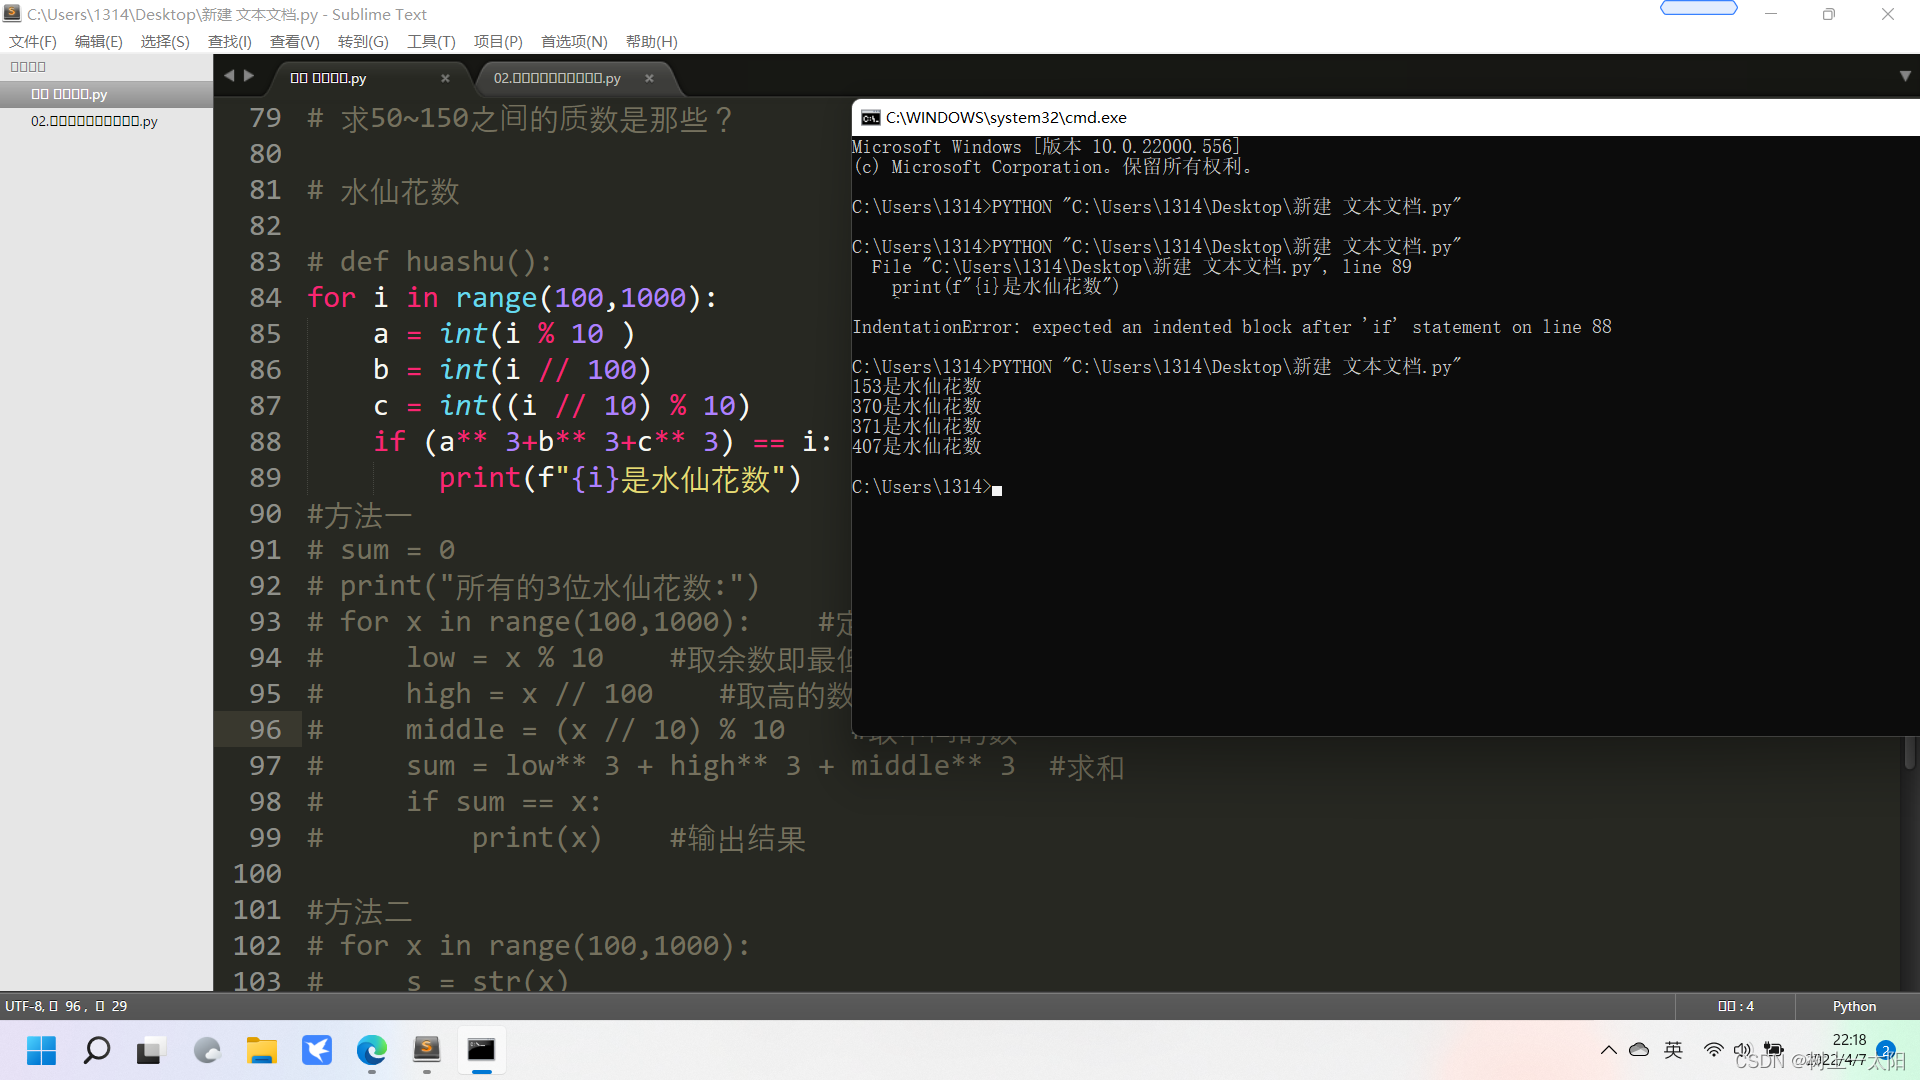Open the 首选项(N) menu
The height and width of the screenshot is (1080, 1920).
point(573,41)
